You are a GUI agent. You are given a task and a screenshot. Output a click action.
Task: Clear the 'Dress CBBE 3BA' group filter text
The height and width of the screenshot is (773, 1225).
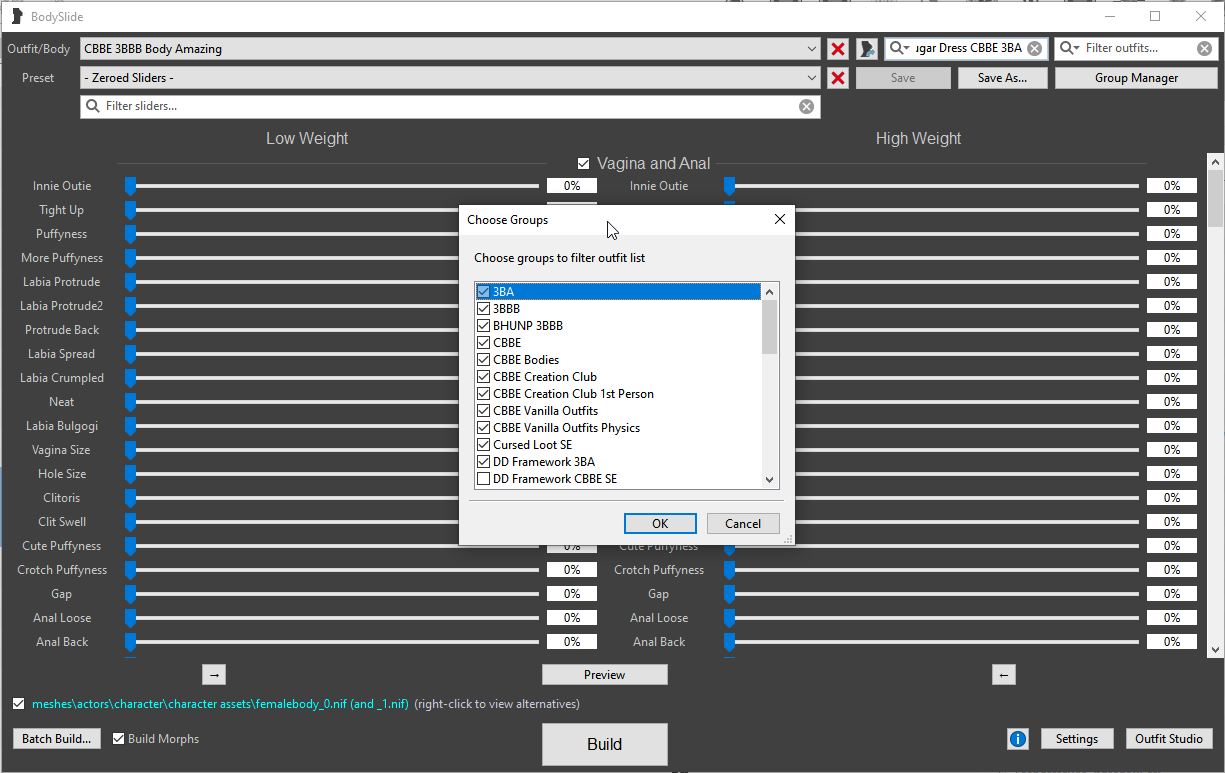[1034, 48]
